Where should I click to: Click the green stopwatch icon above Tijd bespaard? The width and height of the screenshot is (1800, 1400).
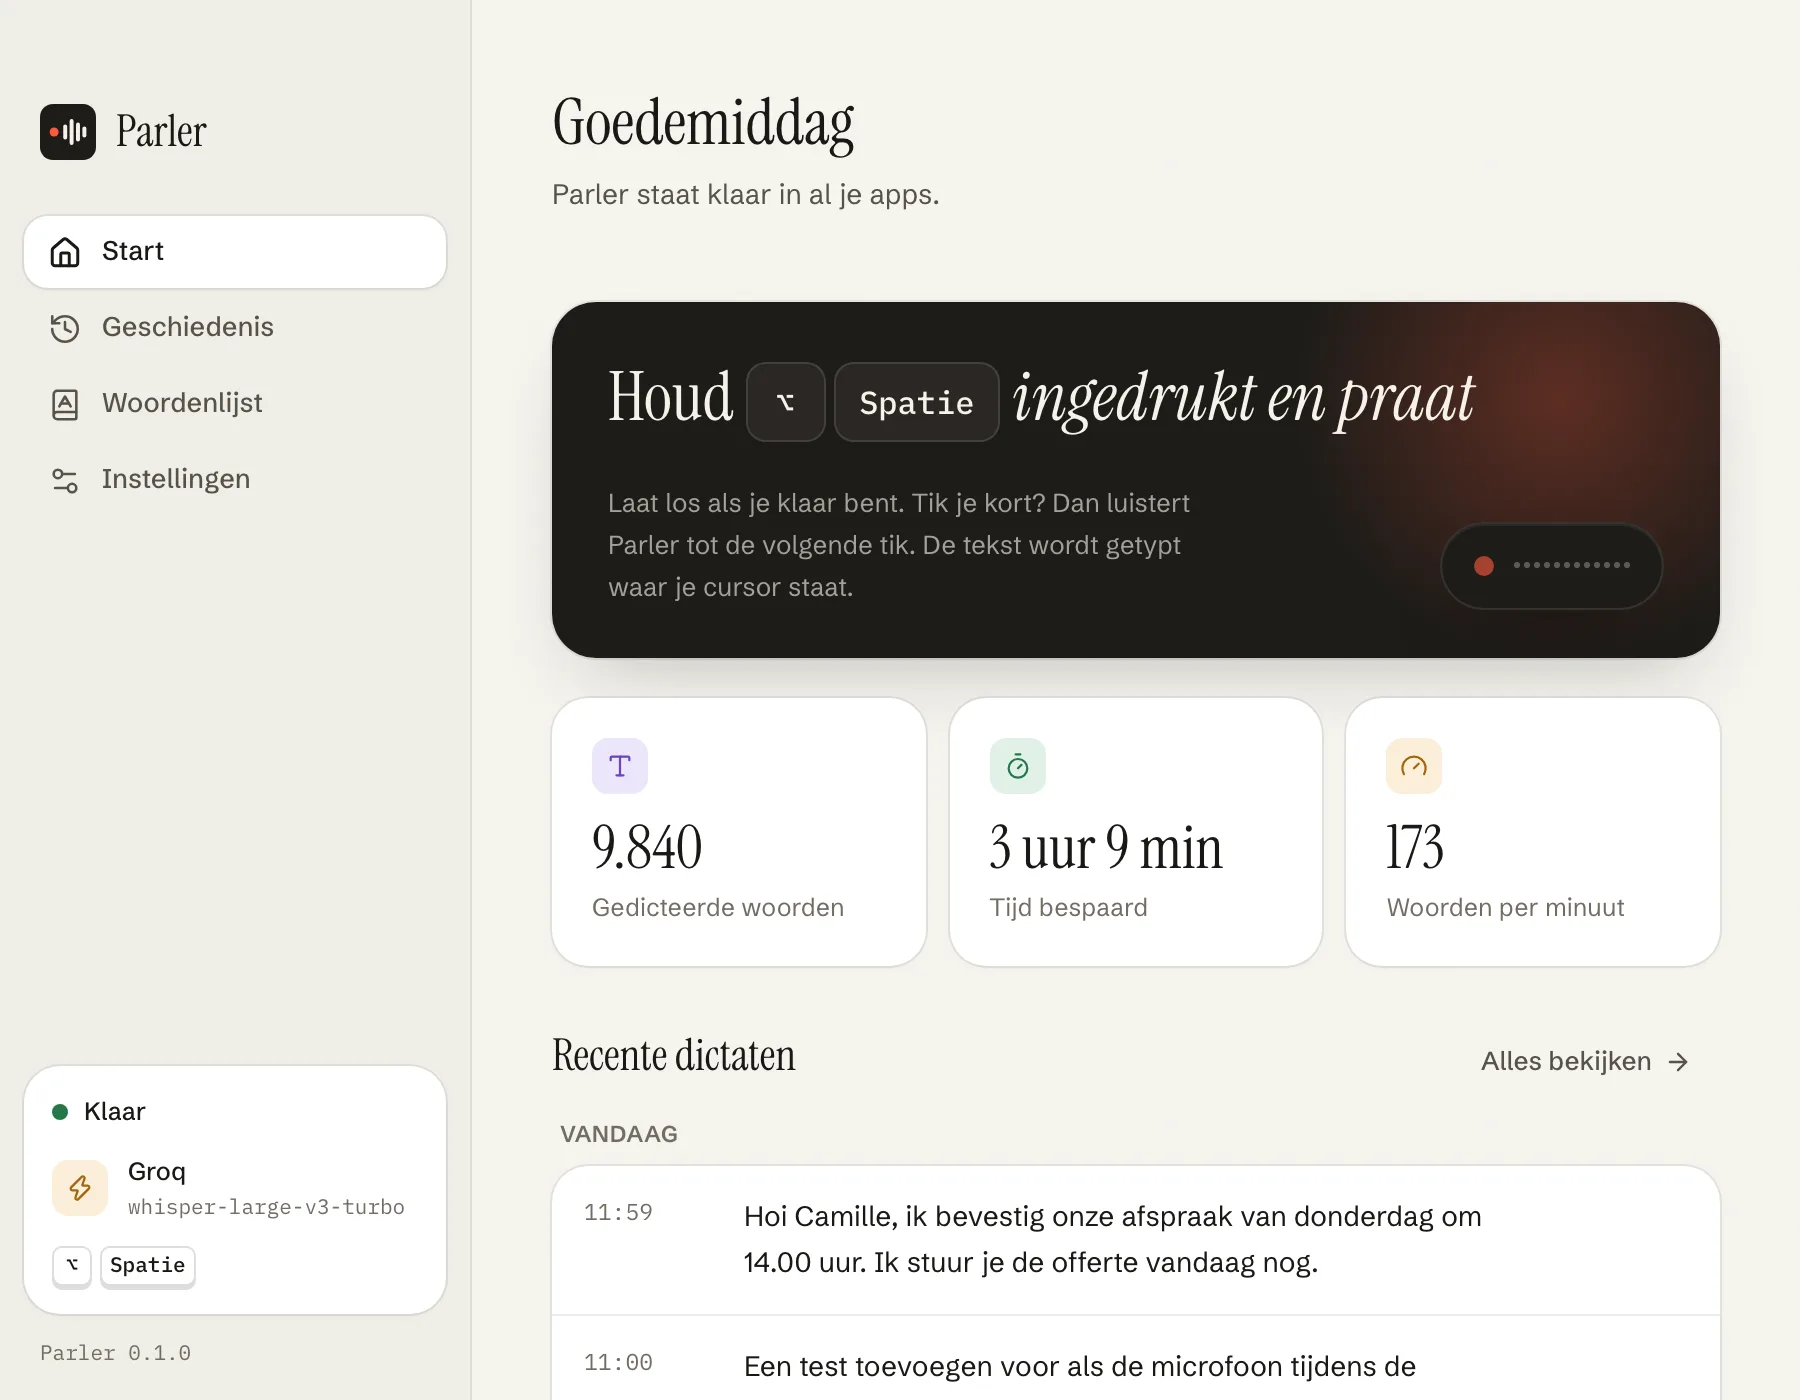click(x=1018, y=766)
